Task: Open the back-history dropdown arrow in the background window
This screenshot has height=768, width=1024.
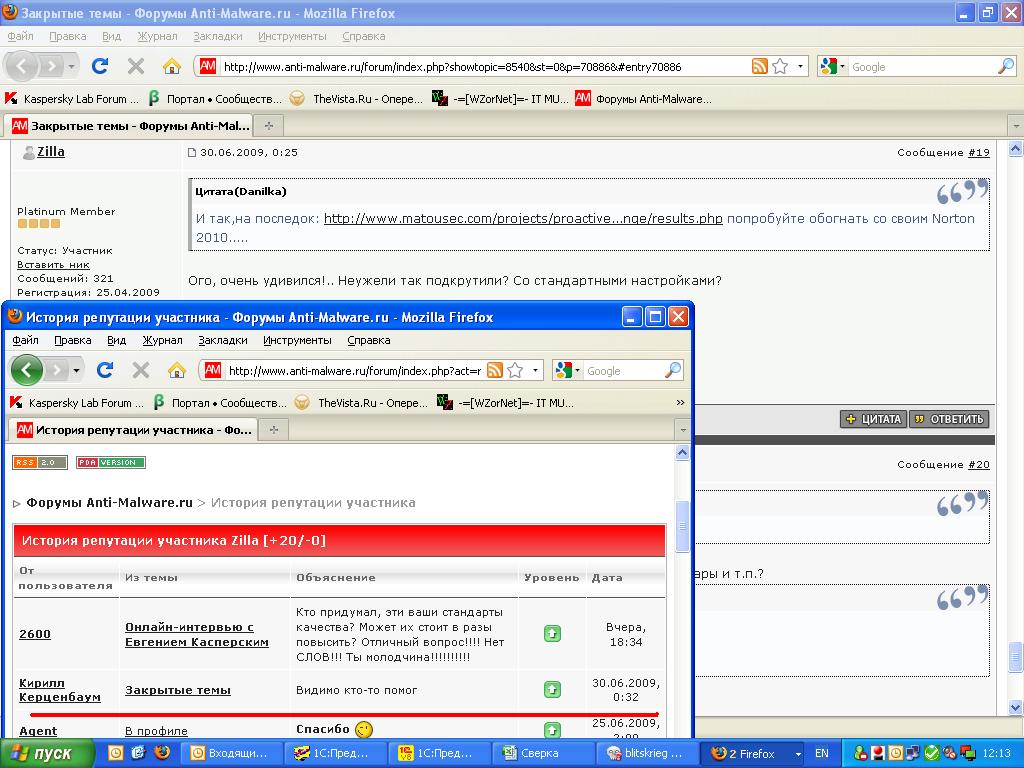Action: 71,66
